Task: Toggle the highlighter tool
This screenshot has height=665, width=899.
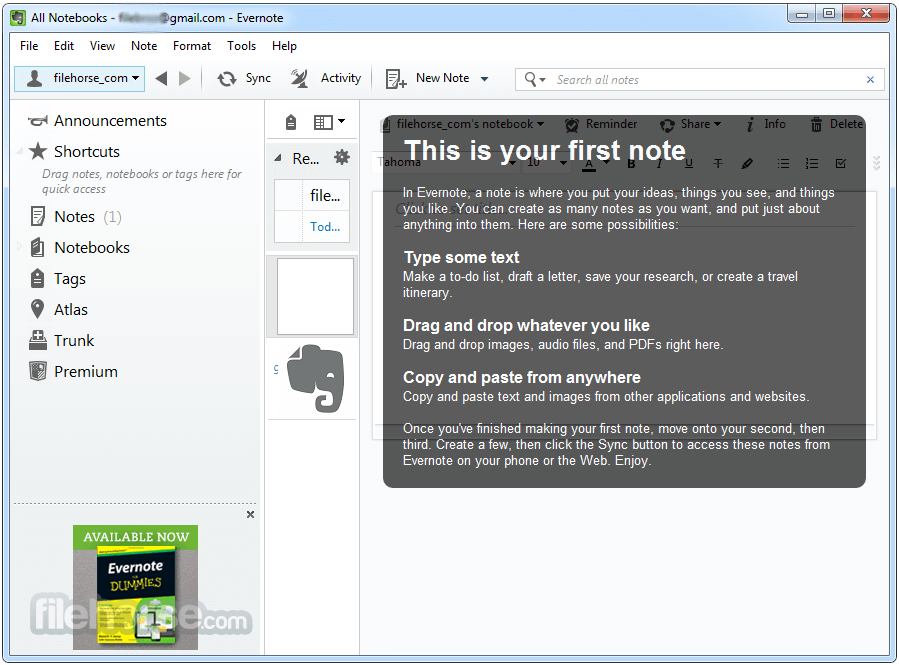Action: [x=747, y=164]
